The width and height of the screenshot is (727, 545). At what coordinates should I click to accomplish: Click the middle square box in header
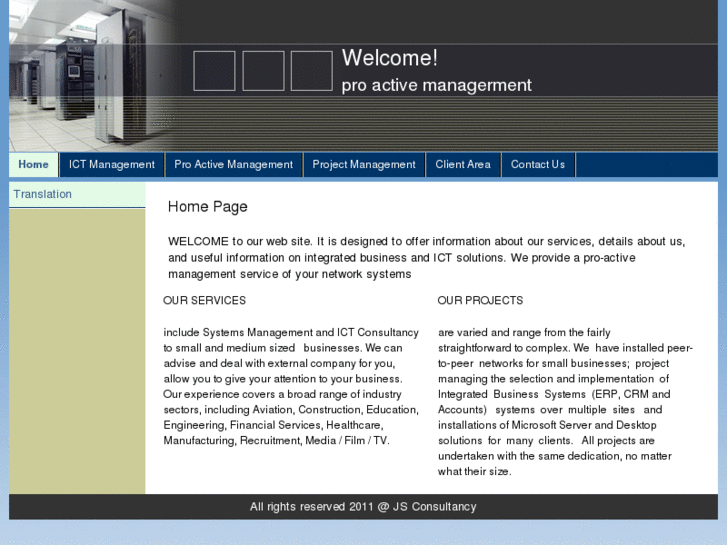pos(263,71)
